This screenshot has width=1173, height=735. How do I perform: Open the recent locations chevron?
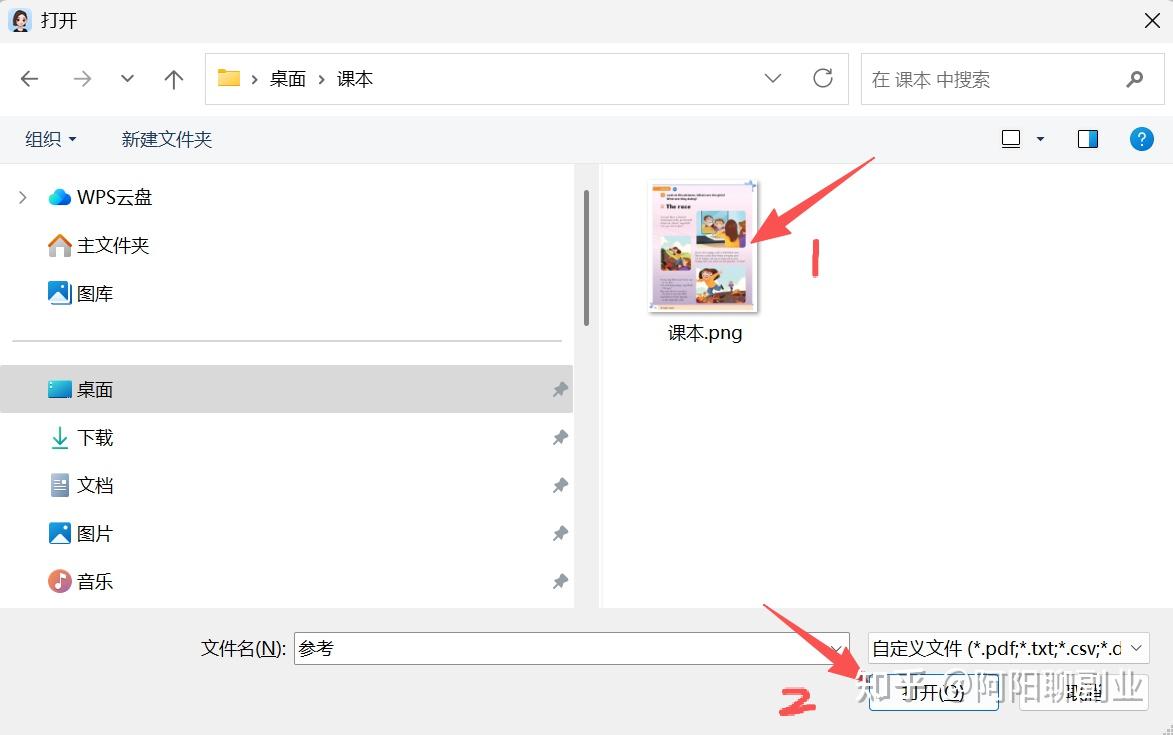tap(127, 79)
